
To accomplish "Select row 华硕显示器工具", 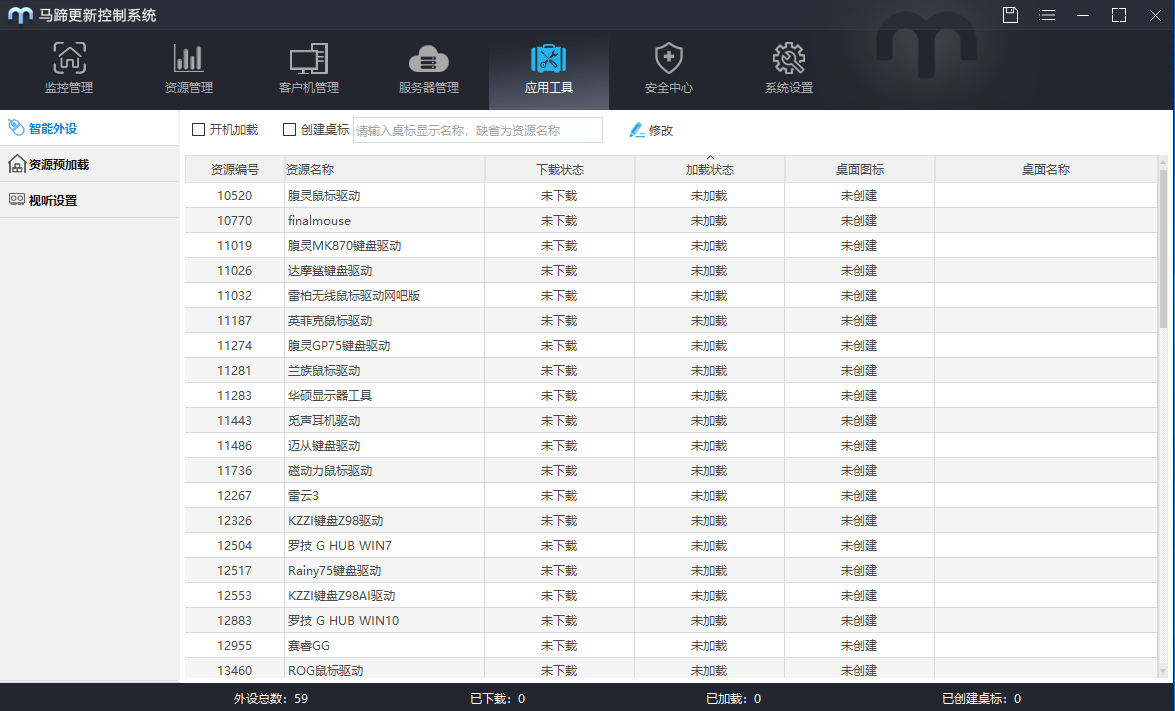I will 671,396.
